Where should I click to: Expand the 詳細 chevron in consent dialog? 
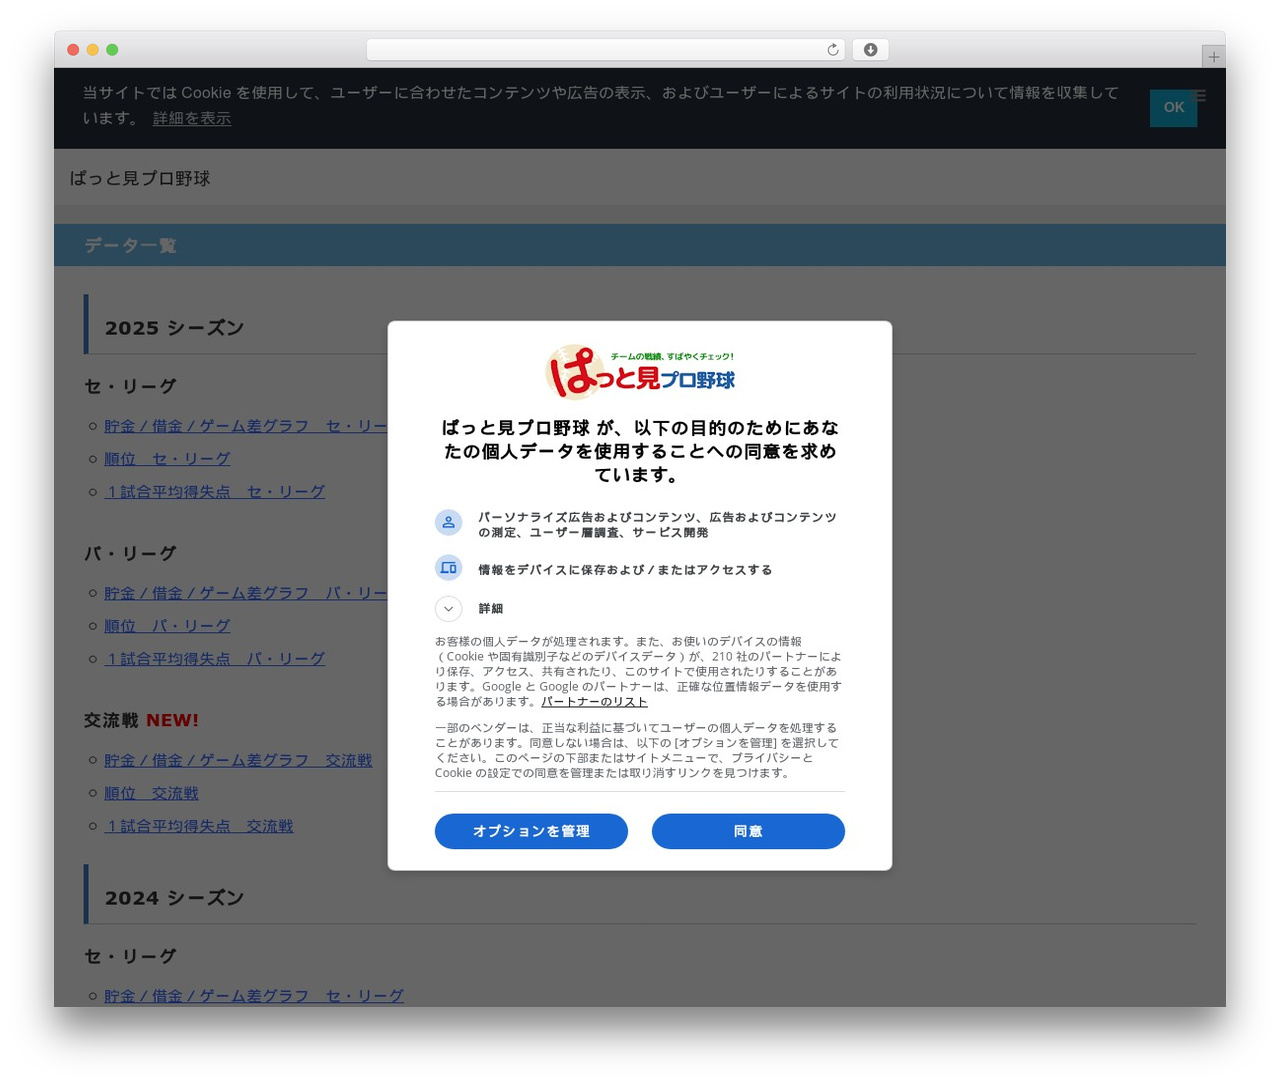tap(448, 608)
